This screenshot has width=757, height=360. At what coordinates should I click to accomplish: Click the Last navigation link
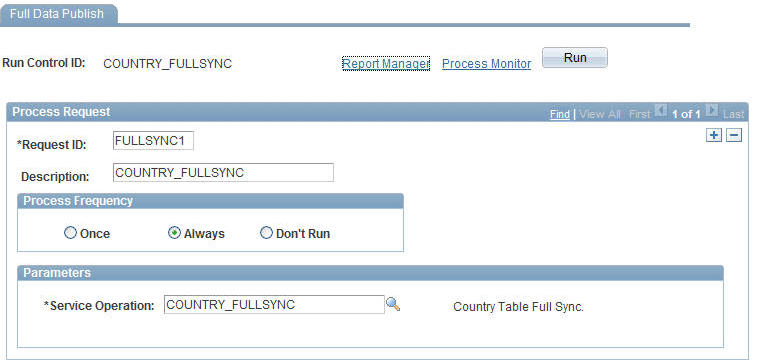click(x=733, y=114)
